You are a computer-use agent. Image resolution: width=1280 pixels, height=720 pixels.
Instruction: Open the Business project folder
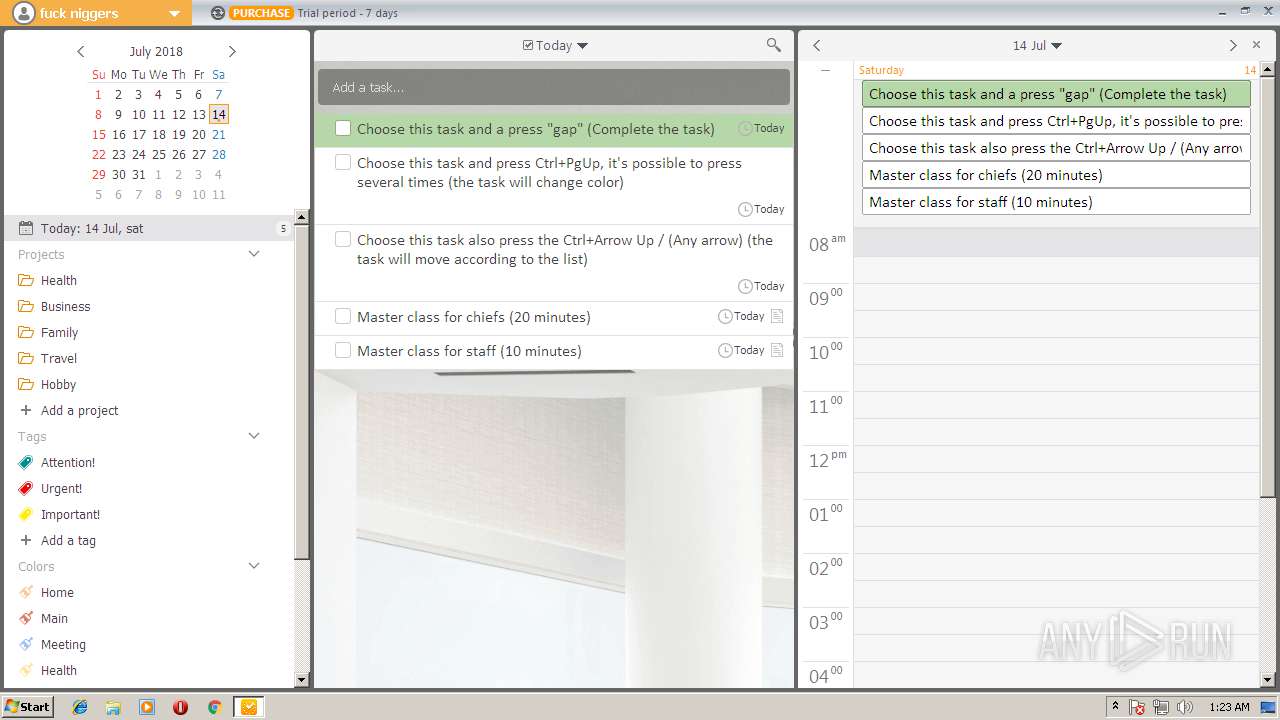click(65, 306)
